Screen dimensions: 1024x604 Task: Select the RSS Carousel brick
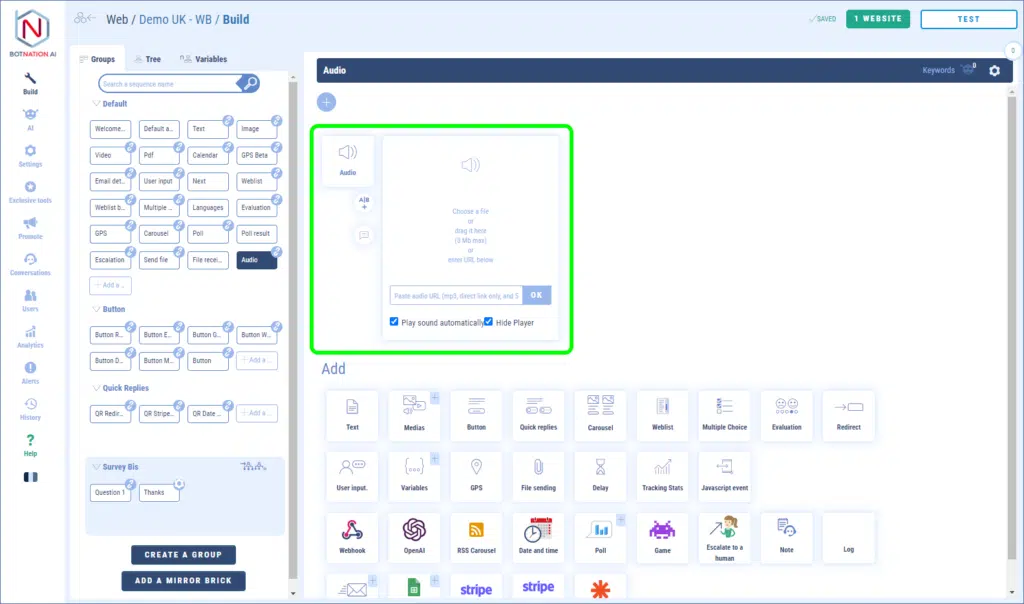tap(476, 538)
